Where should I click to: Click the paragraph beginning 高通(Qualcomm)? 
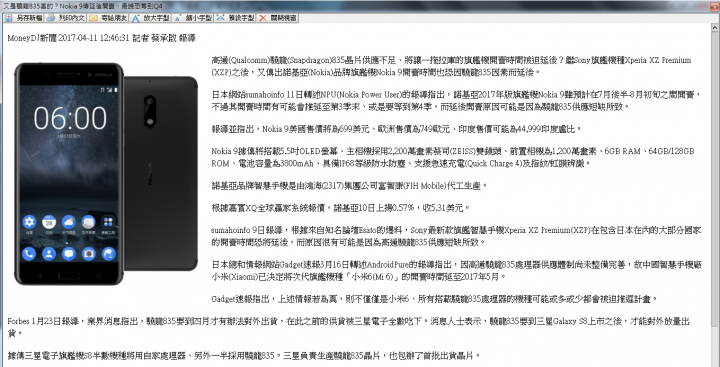pos(451,66)
